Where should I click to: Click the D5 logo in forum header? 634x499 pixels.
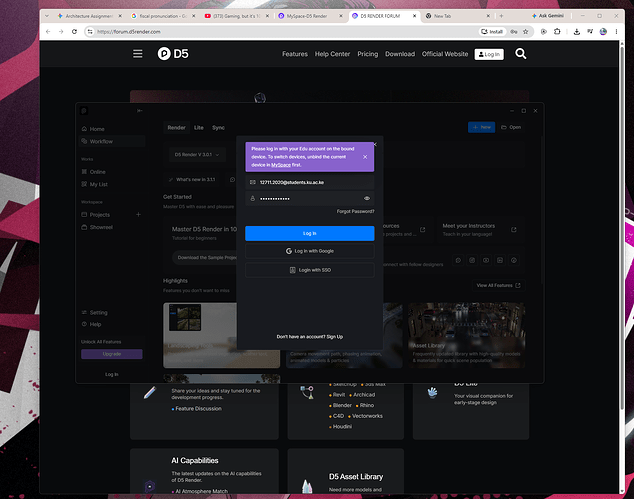point(173,54)
